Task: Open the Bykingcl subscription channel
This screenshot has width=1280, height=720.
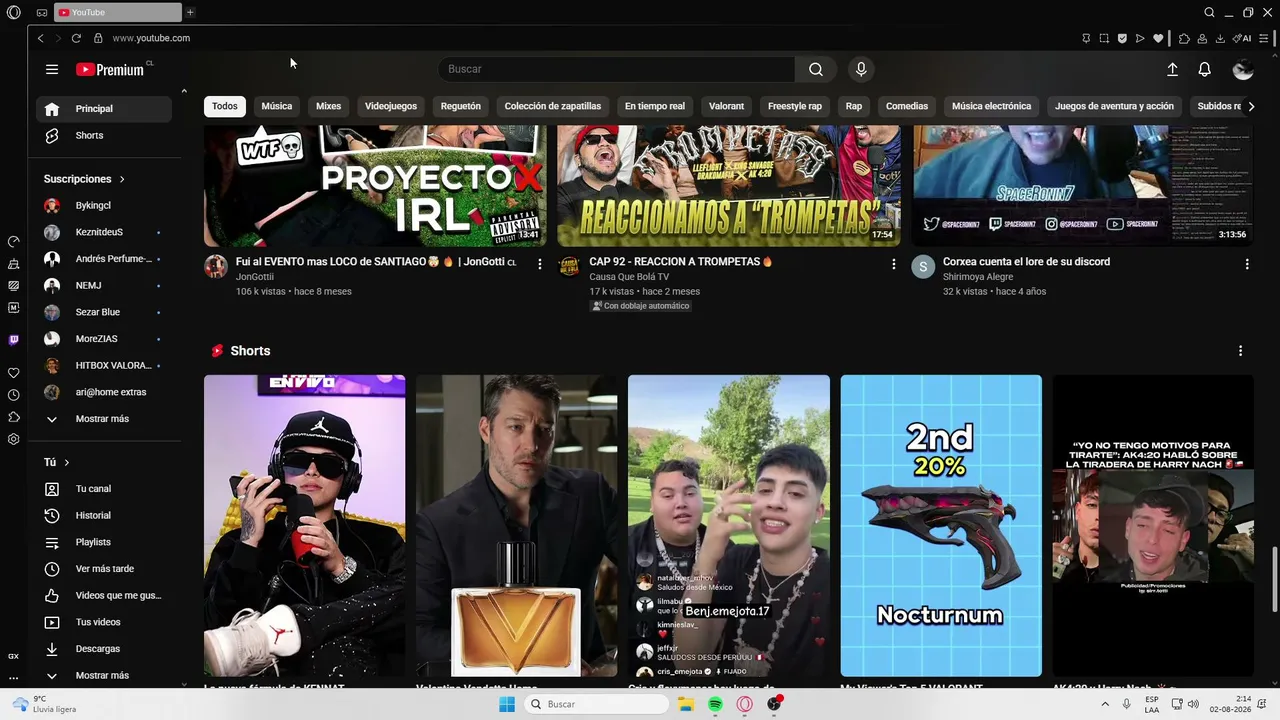Action: [x=104, y=206]
